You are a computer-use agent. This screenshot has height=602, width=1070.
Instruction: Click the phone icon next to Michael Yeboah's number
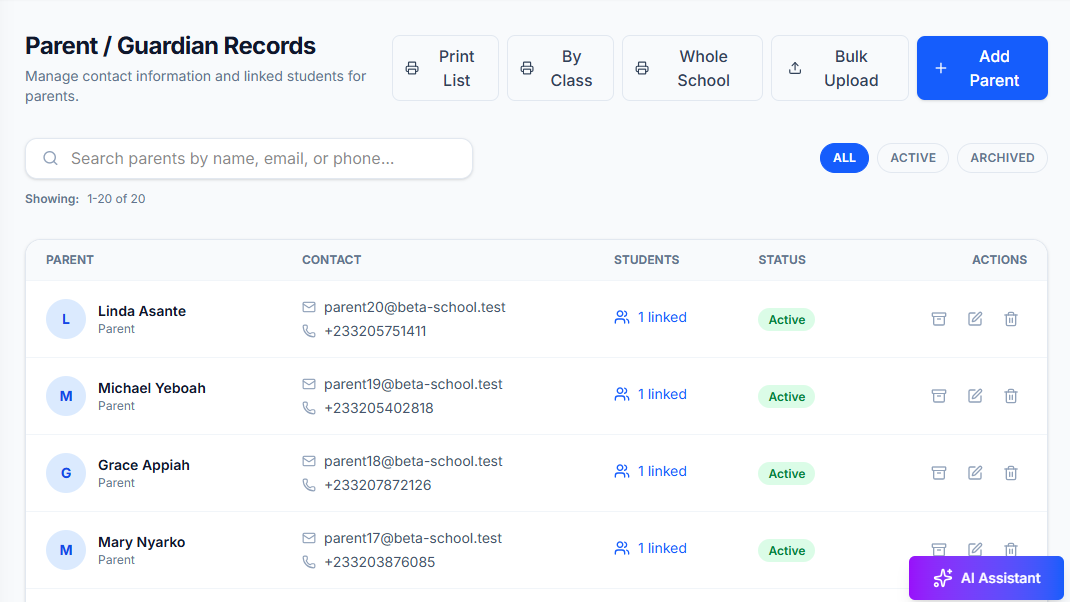click(x=309, y=409)
